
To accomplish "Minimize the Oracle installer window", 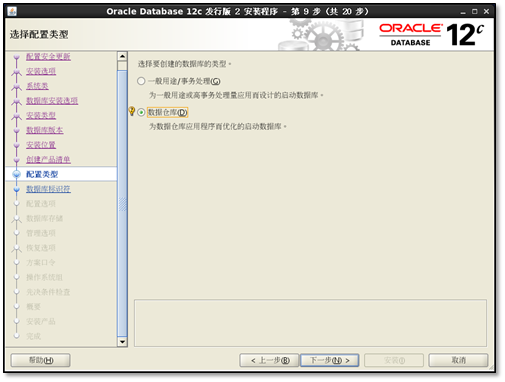I will pos(463,12).
